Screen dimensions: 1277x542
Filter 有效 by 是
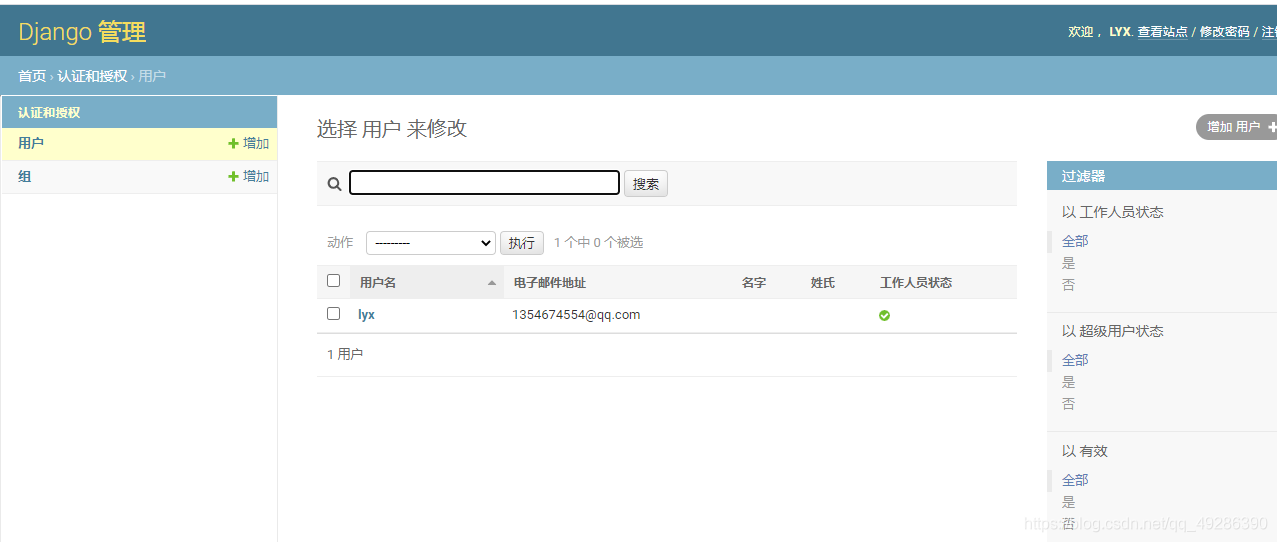point(1068,502)
